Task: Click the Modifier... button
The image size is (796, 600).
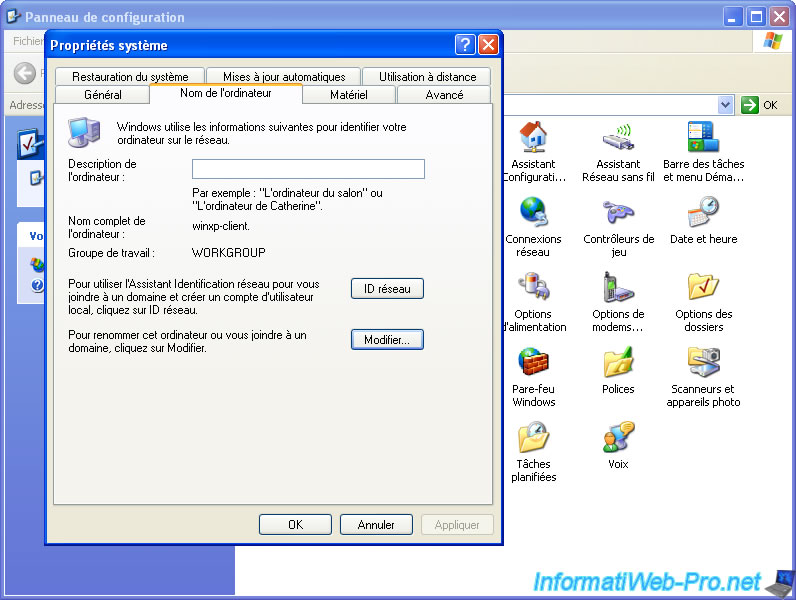Action: 387,340
